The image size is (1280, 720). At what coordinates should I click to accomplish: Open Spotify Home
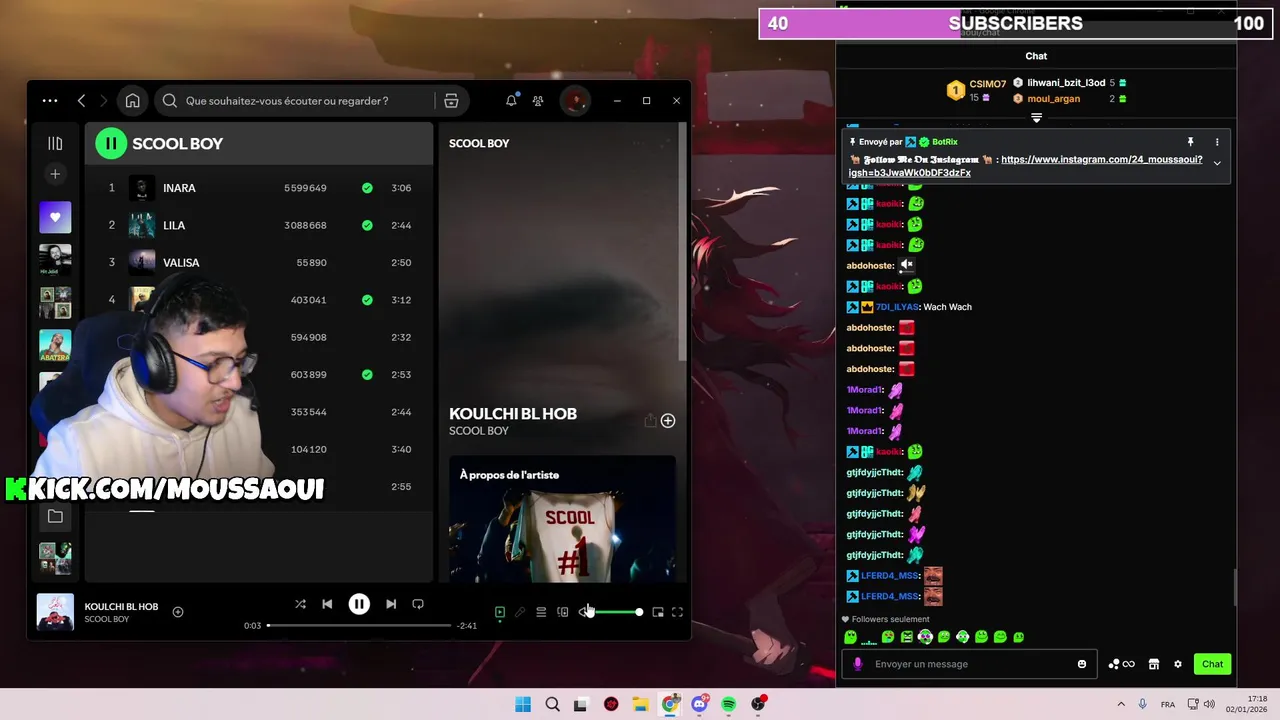(132, 101)
